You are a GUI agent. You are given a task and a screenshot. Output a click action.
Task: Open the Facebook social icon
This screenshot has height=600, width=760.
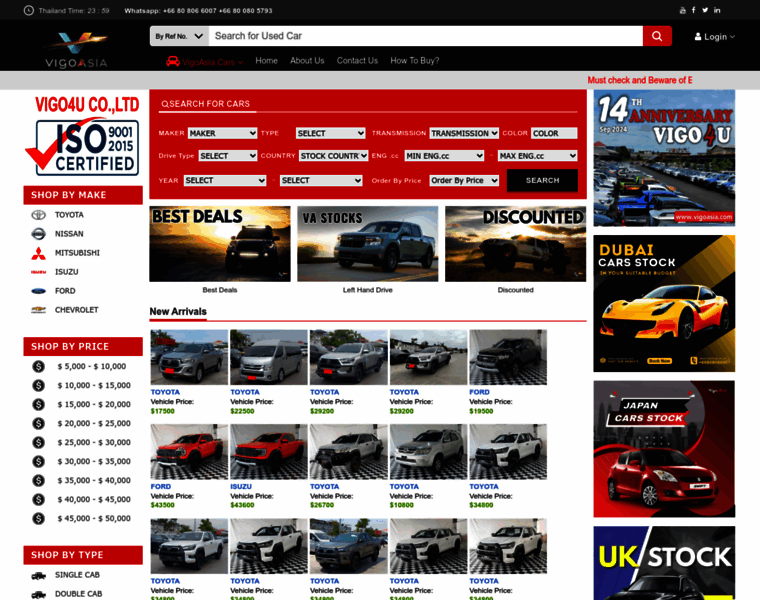click(x=694, y=10)
